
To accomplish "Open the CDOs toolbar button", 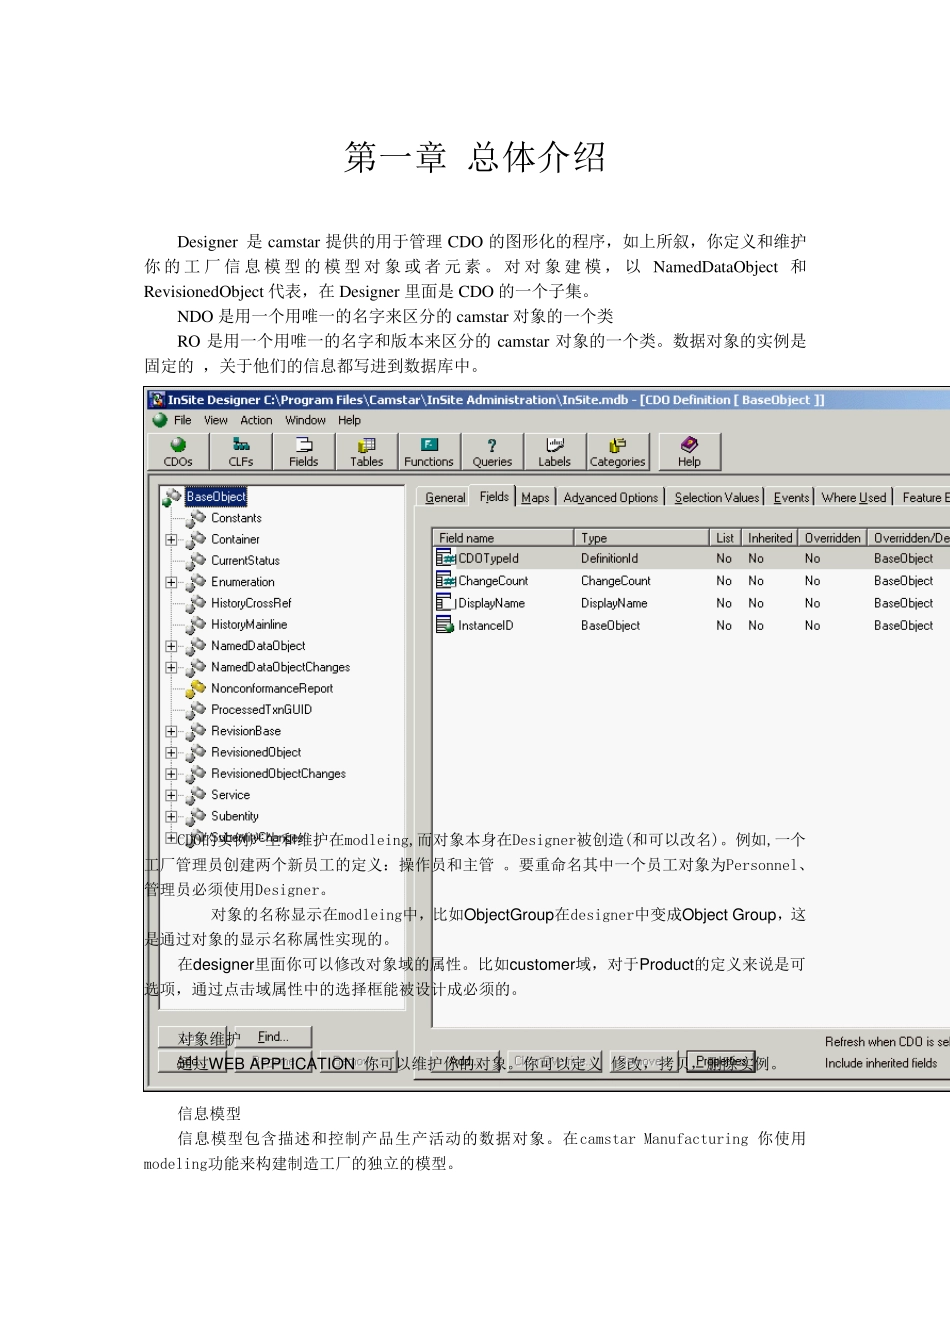I will pos(178,451).
